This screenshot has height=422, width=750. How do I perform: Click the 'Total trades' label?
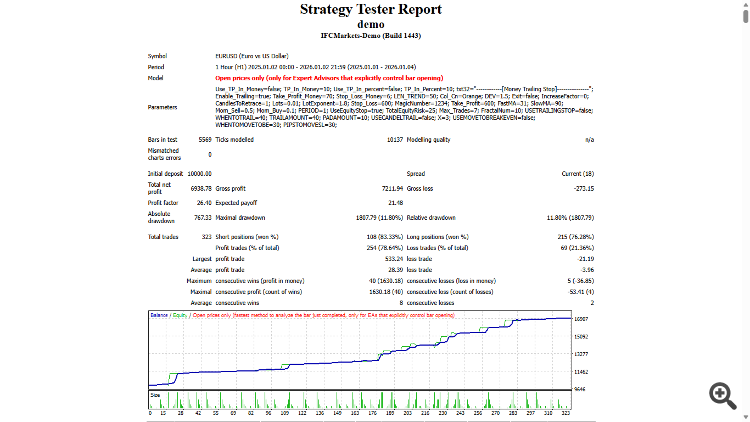point(163,237)
